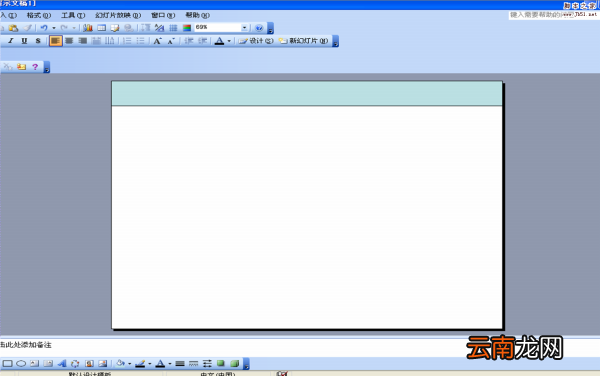Click the Paste icon in the standard toolbar

click(x=13, y=28)
